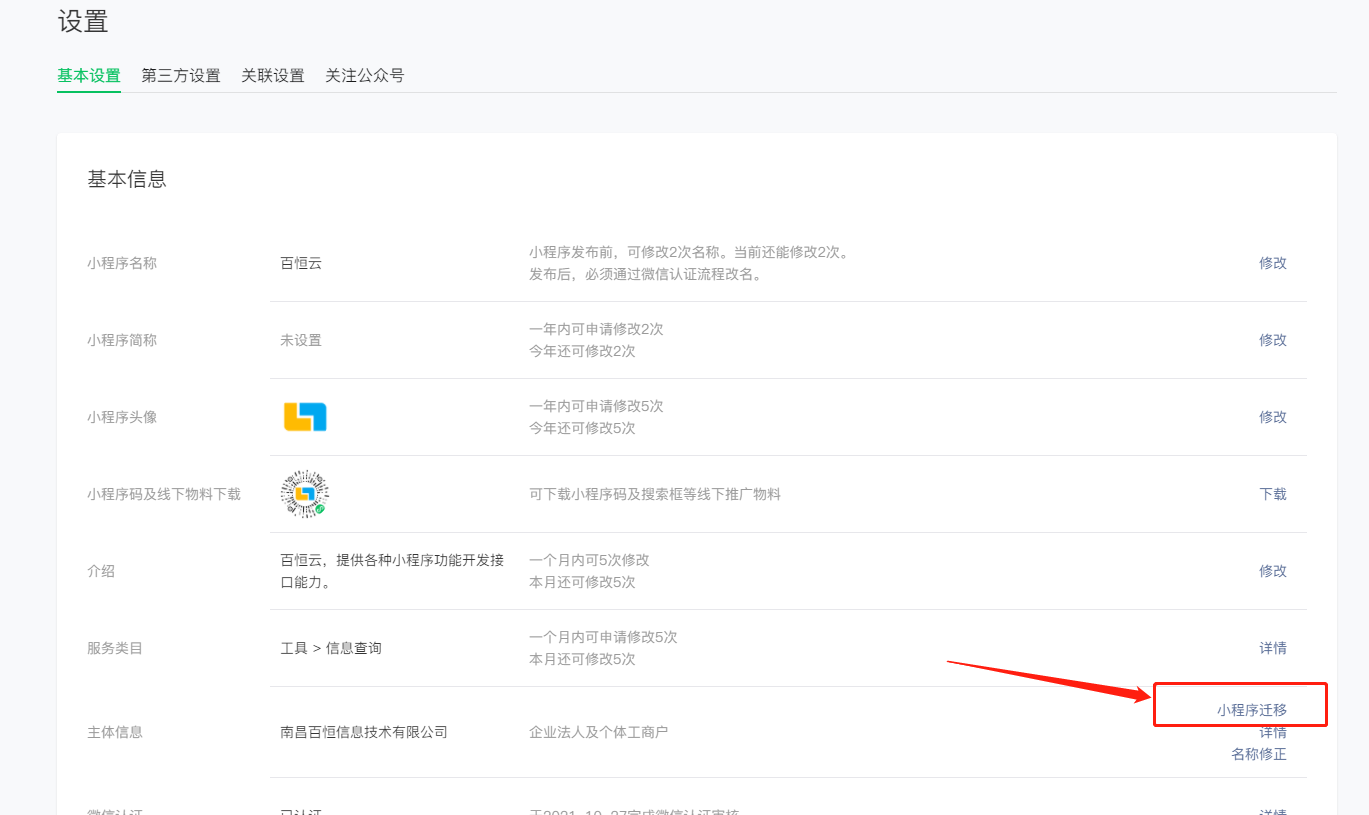Click the 小程序名称 value 百恒云

click(300, 263)
